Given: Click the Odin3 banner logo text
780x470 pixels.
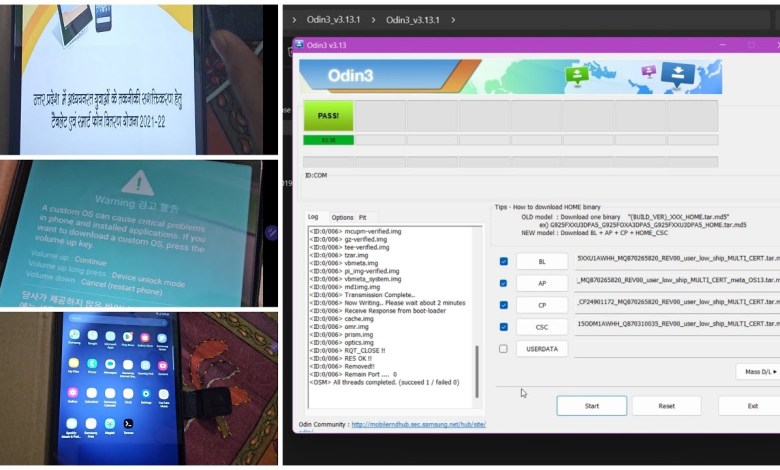Looking at the screenshot, I should pos(350,76).
